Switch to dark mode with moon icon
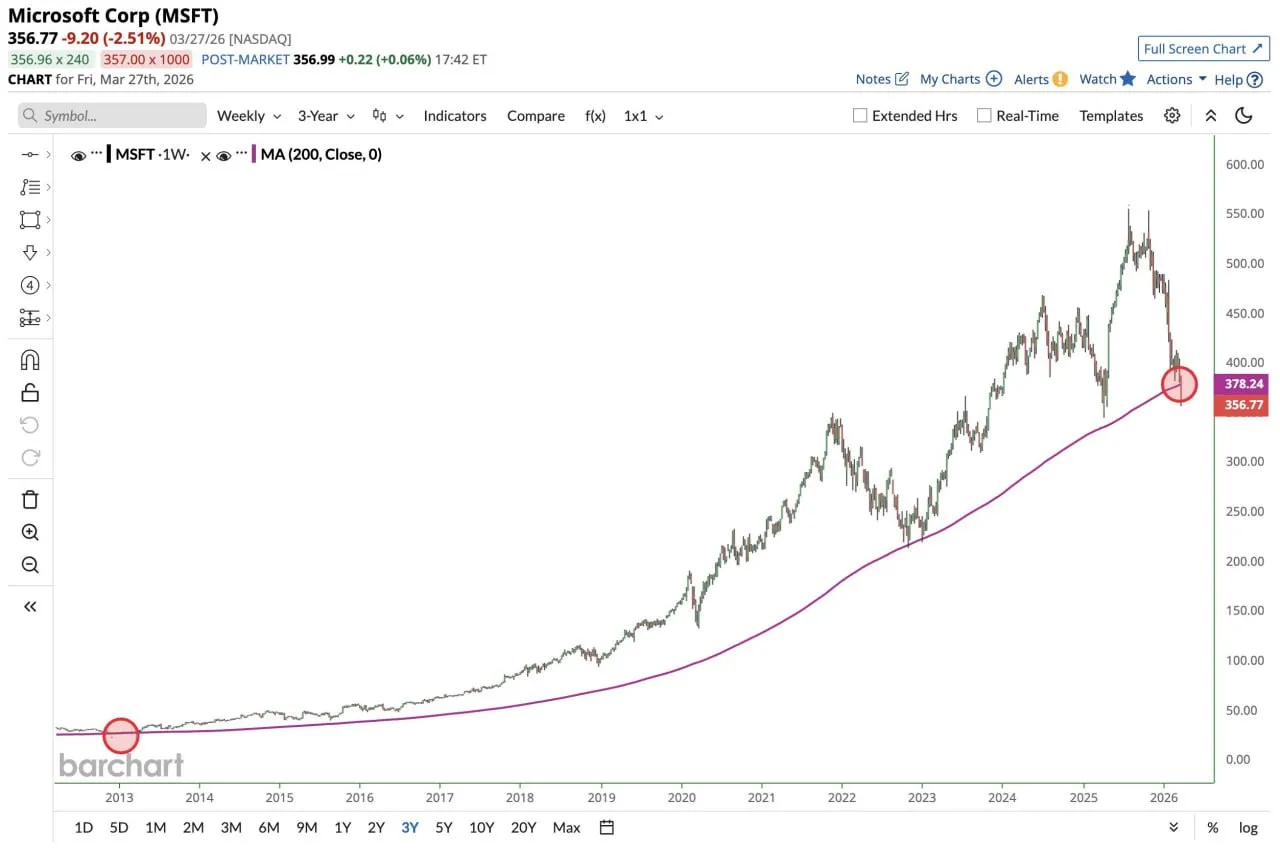1280x850 pixels. tap(1244, 116)
